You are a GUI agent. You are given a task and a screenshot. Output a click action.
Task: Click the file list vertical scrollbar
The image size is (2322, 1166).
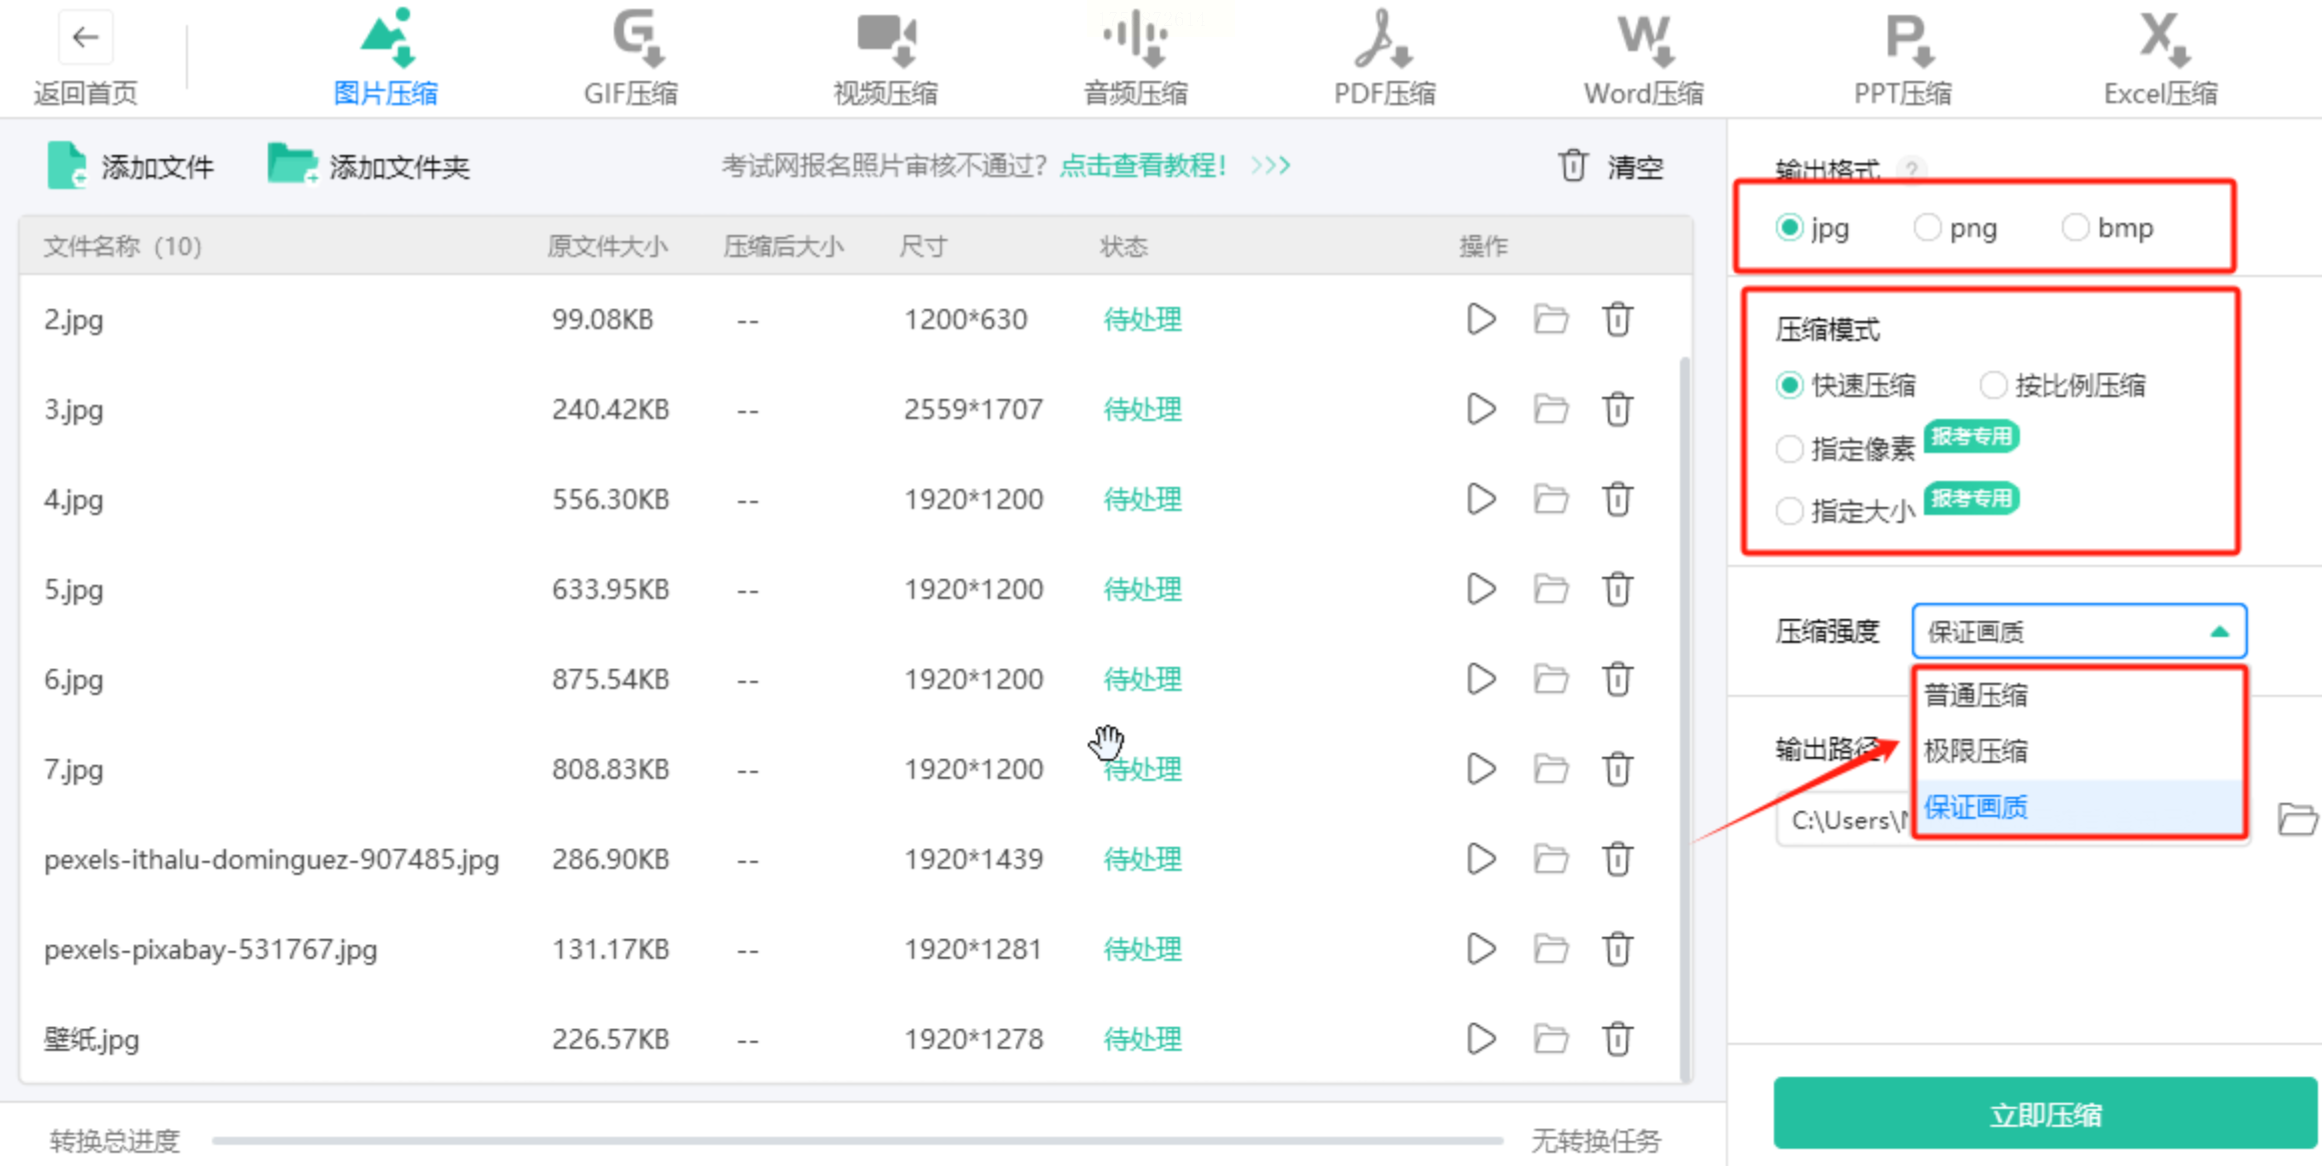tap(1684, 700)
